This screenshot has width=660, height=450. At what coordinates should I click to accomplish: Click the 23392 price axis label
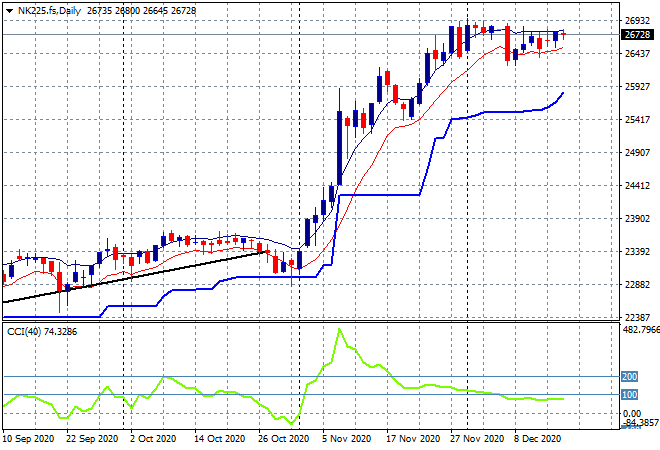pyautogui.click(x=637, y=252)
